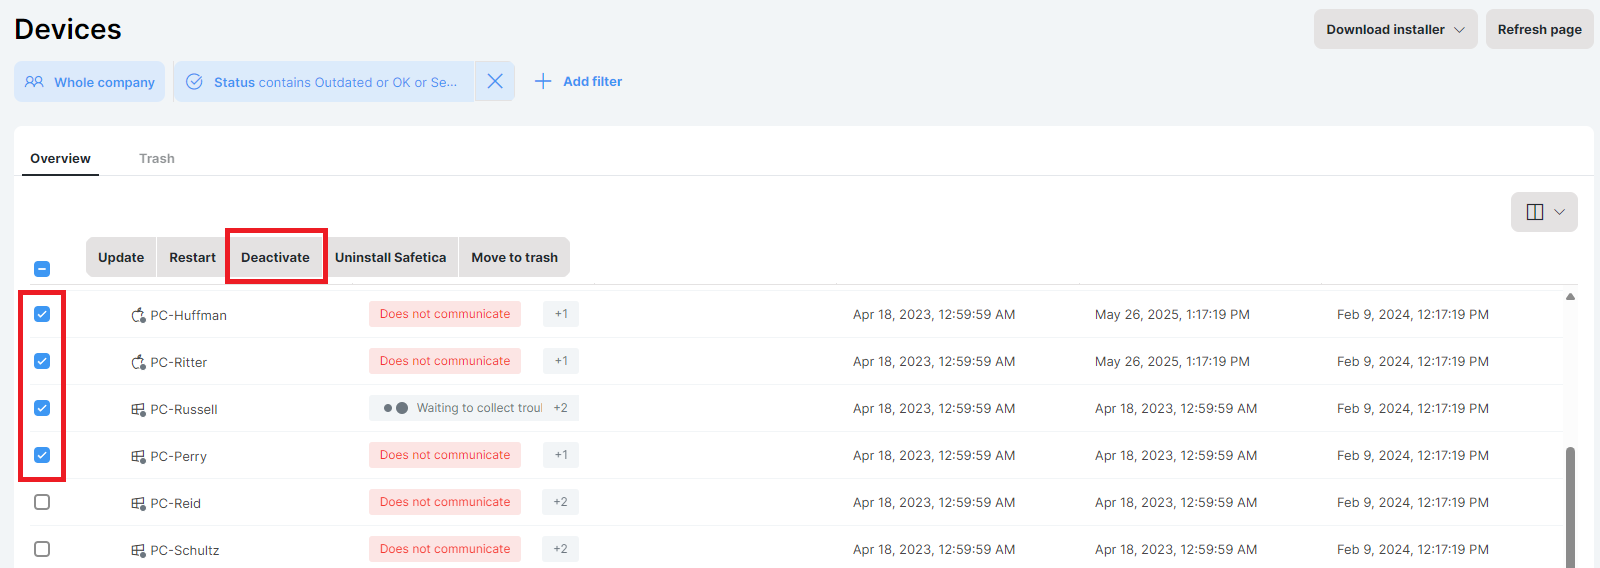Toggle the select-all header checkbox
Image resolution: width=1600 pixels, height=568 pixels.
[42, 268]
